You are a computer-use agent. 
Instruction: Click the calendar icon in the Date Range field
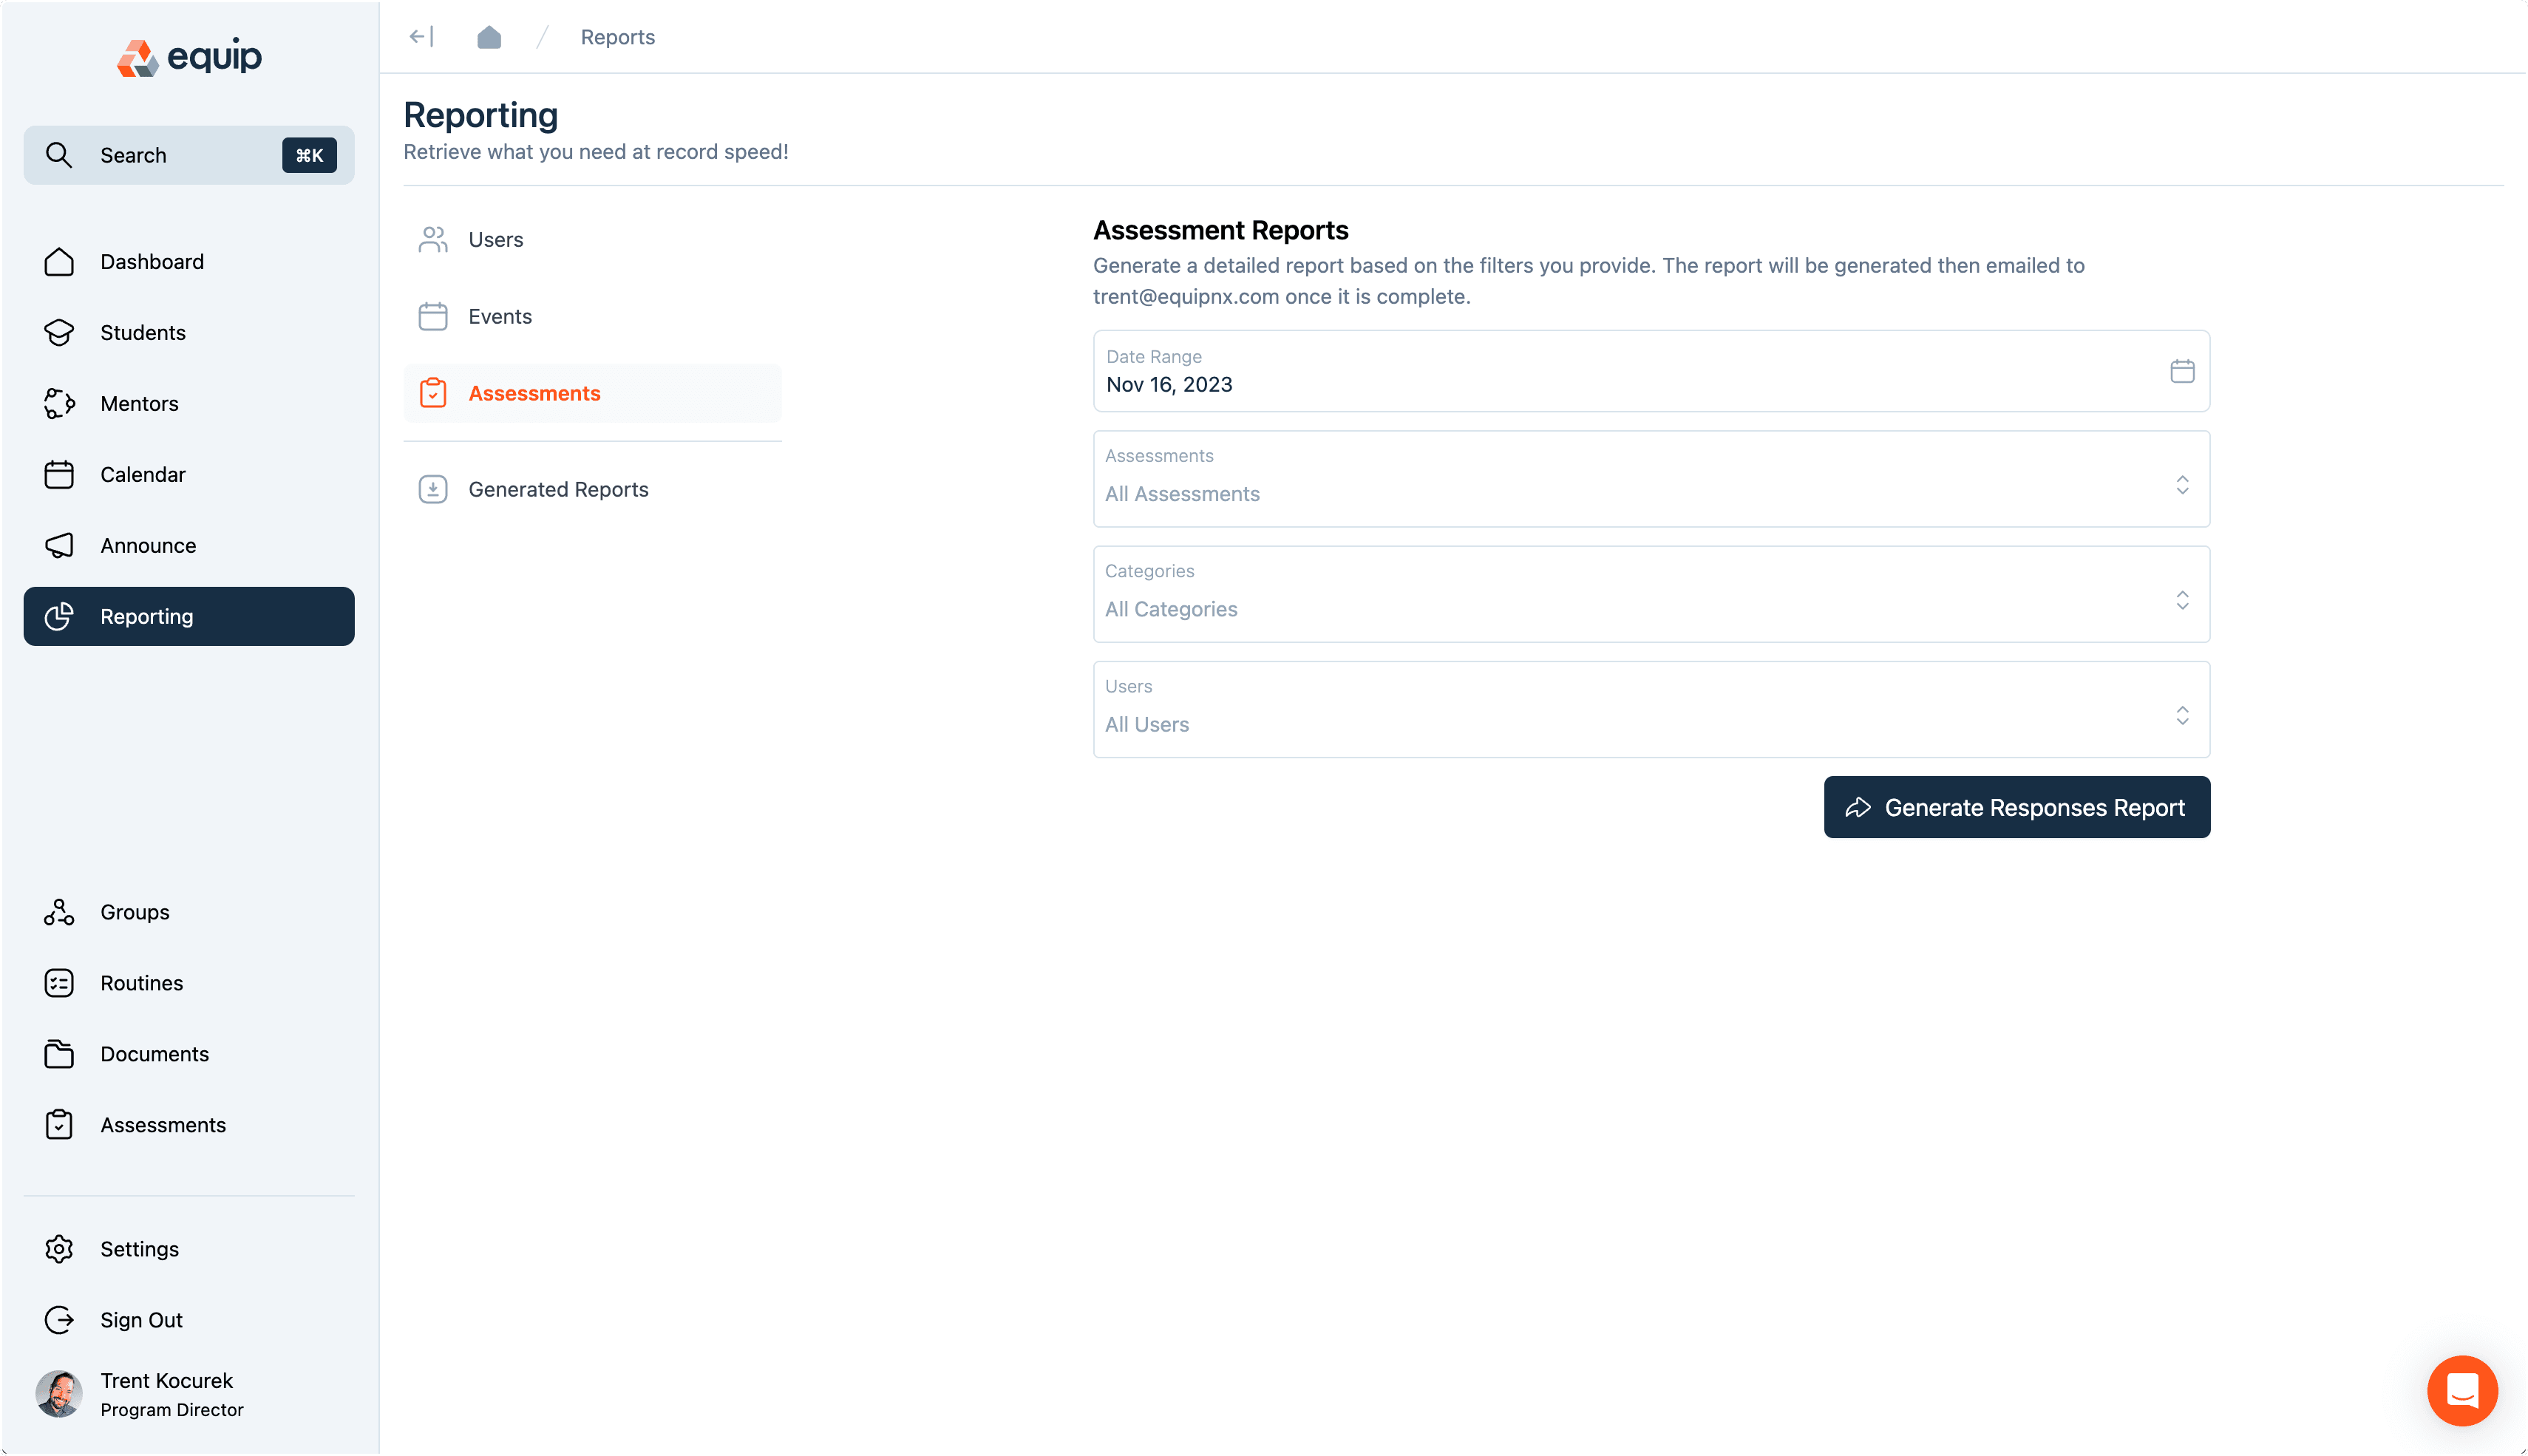[x=2182, y=371]
